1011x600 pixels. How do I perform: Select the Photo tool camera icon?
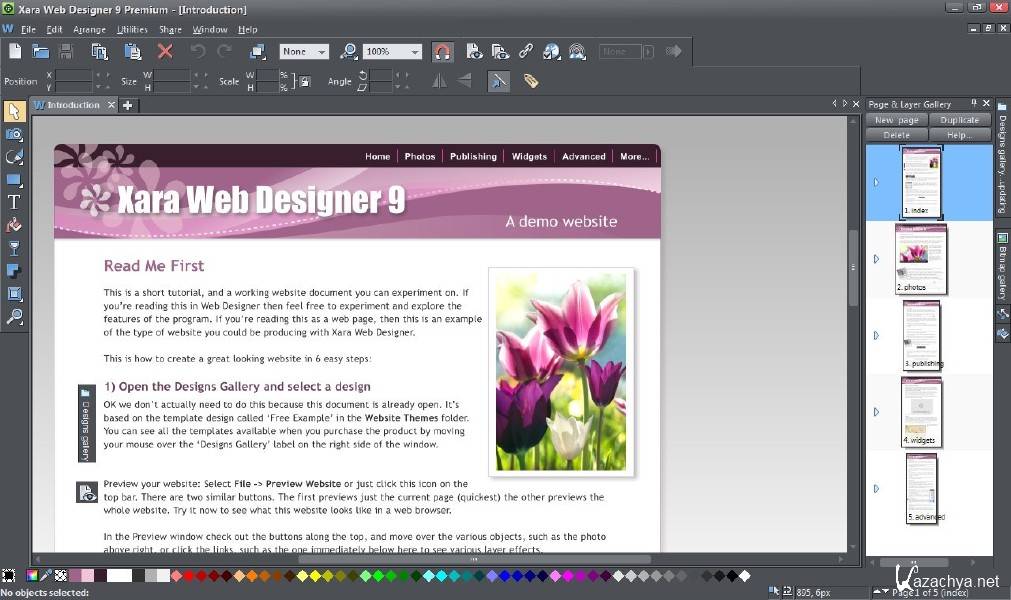(14, 134)
